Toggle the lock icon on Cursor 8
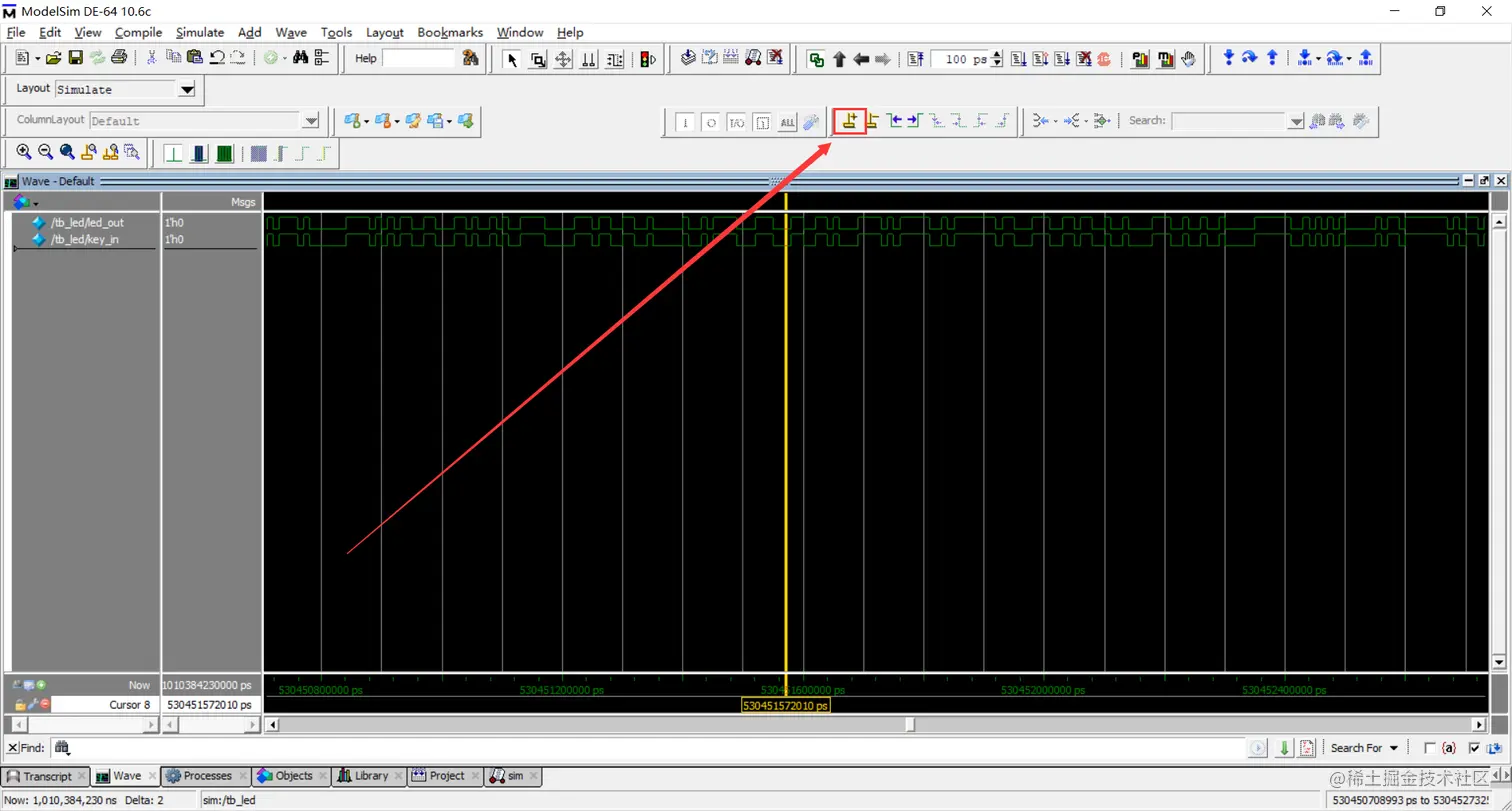 (x=20, y=704)
